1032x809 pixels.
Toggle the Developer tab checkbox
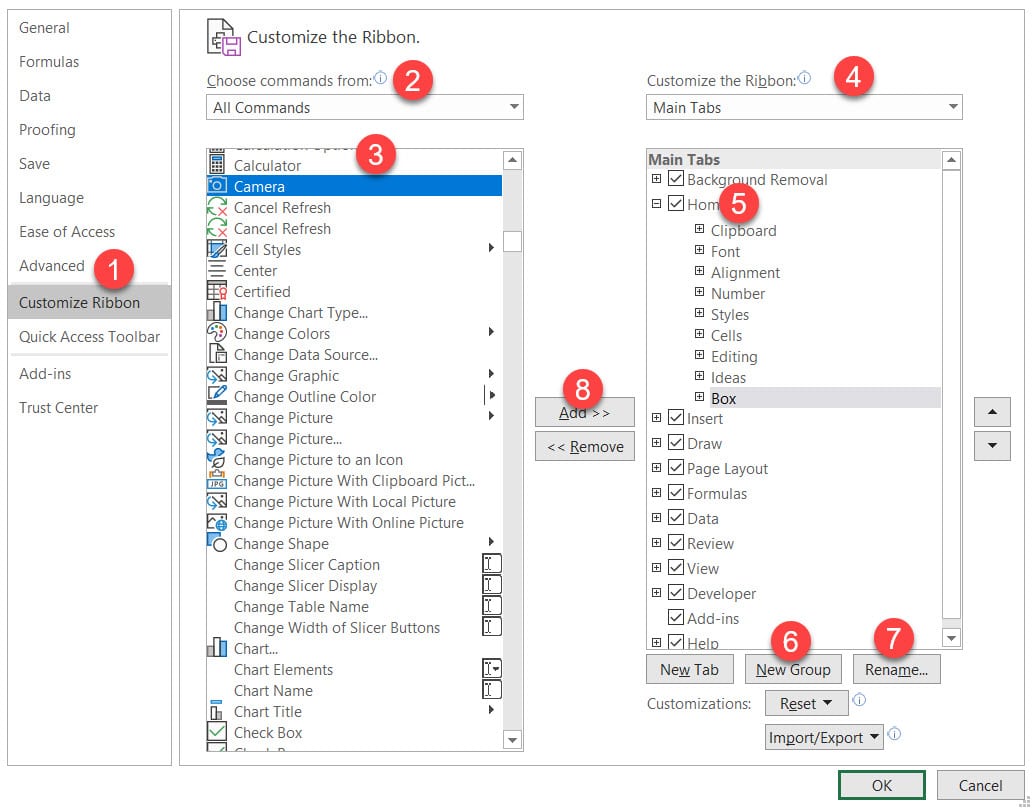676,592
